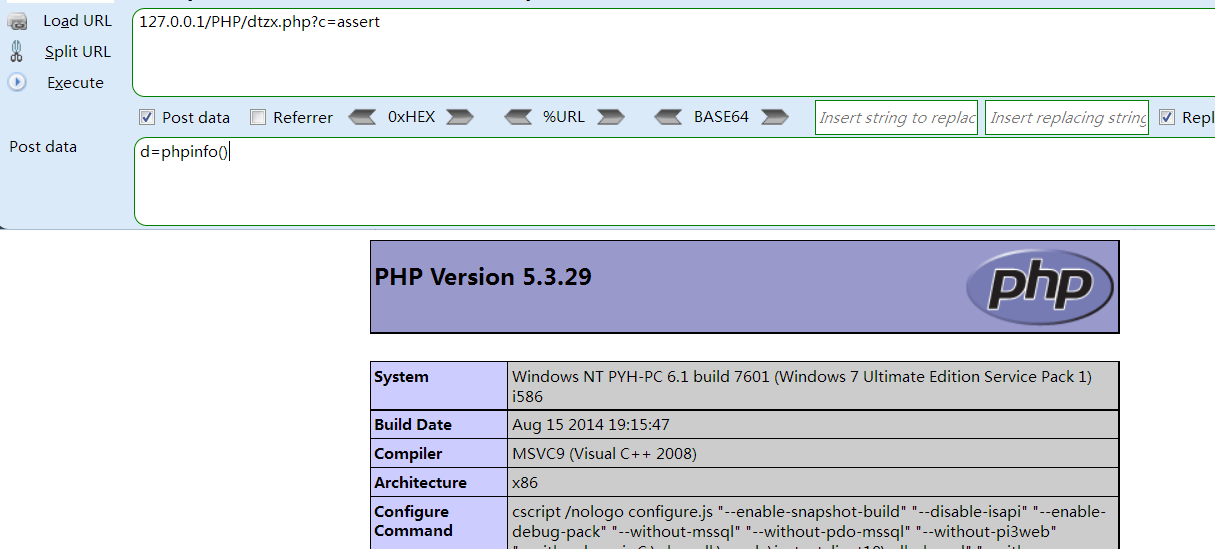Open the 0xHEX encoding menu

point(411,117)
